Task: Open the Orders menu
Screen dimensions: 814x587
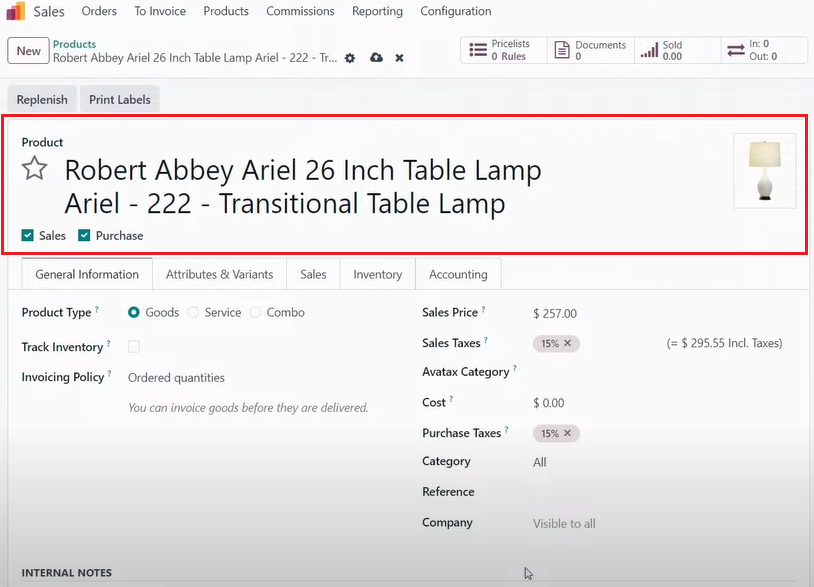Action: coord(99,11)
